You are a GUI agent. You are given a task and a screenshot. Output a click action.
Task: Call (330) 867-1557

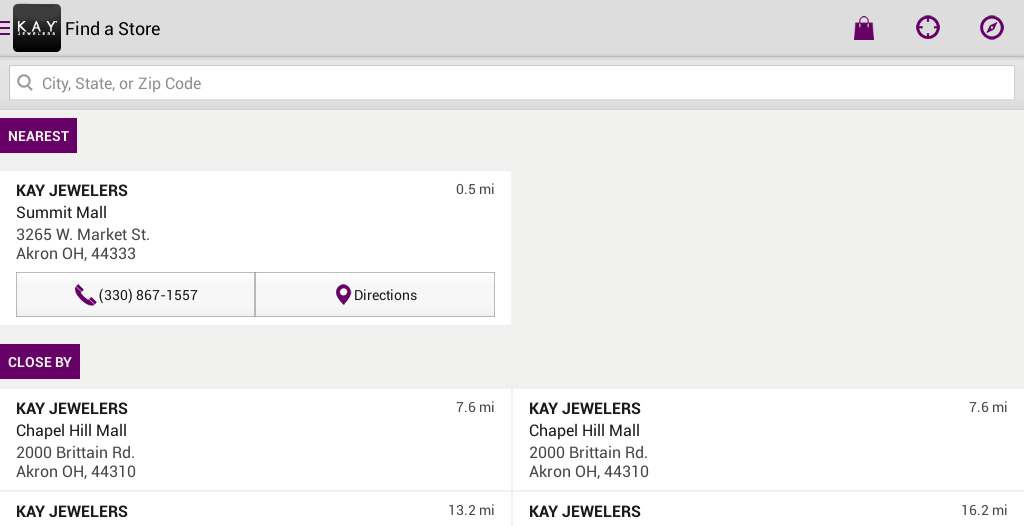pyautogui.click(x=136, y=295)
